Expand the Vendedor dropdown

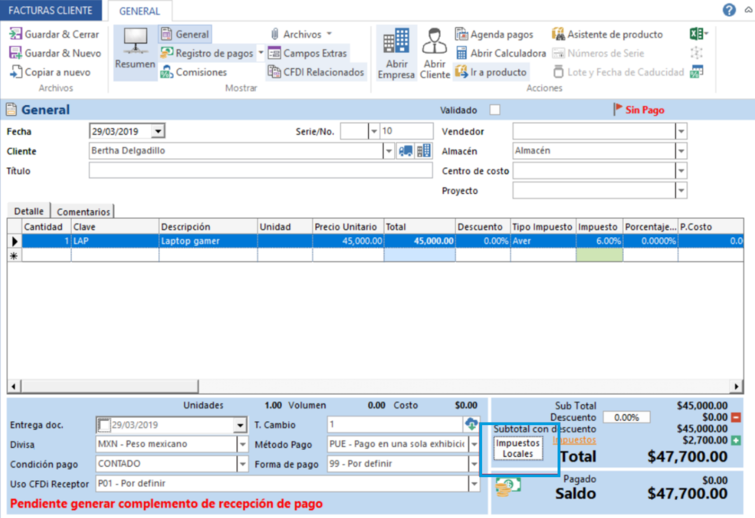[x=681, y=131]
